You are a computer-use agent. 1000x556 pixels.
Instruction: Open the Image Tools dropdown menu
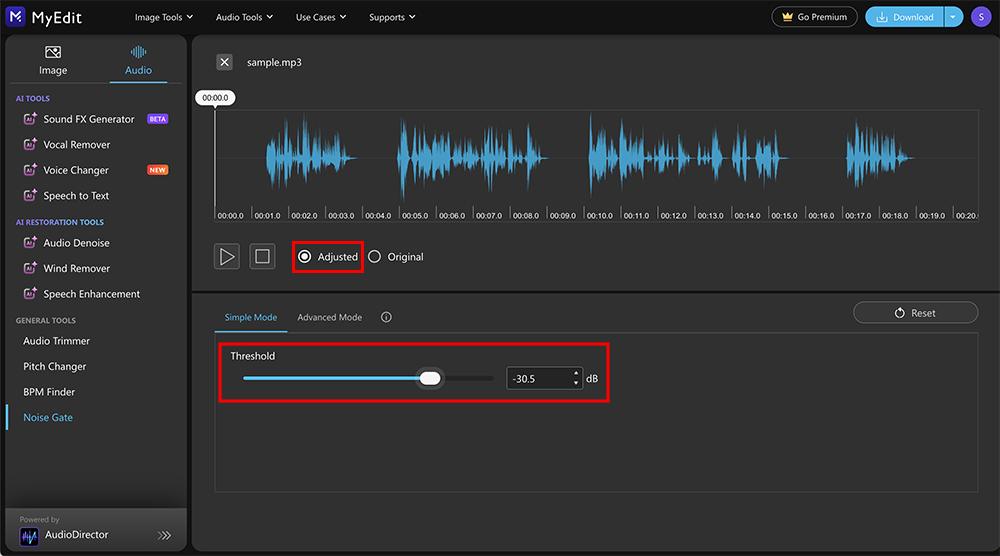(164, 17)
